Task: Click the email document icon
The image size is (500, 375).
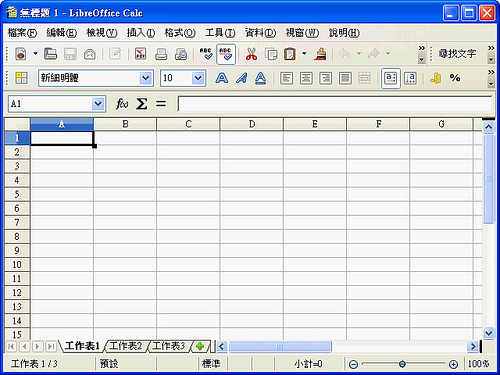Action: tap(90, 54)
